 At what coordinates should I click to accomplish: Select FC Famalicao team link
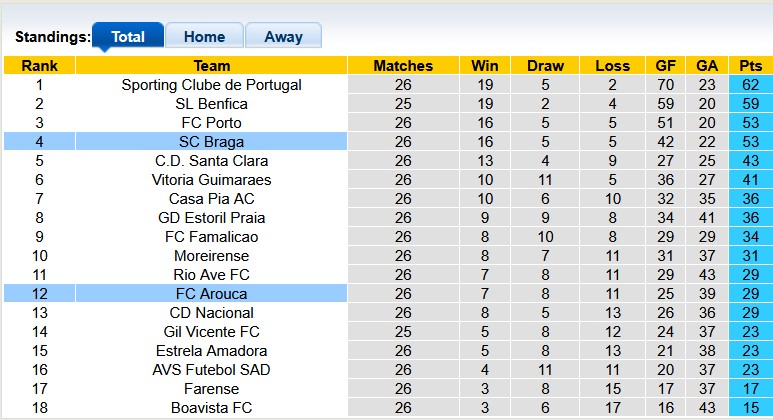[x=211, y=237]
